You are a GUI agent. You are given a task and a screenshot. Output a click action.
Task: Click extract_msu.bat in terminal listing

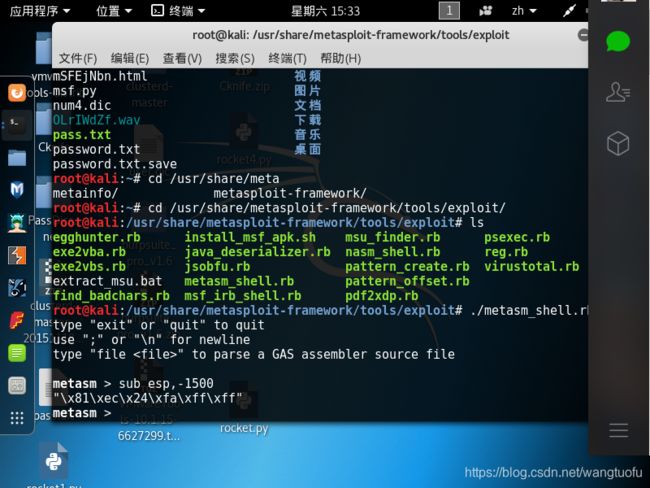pos(107,281)
